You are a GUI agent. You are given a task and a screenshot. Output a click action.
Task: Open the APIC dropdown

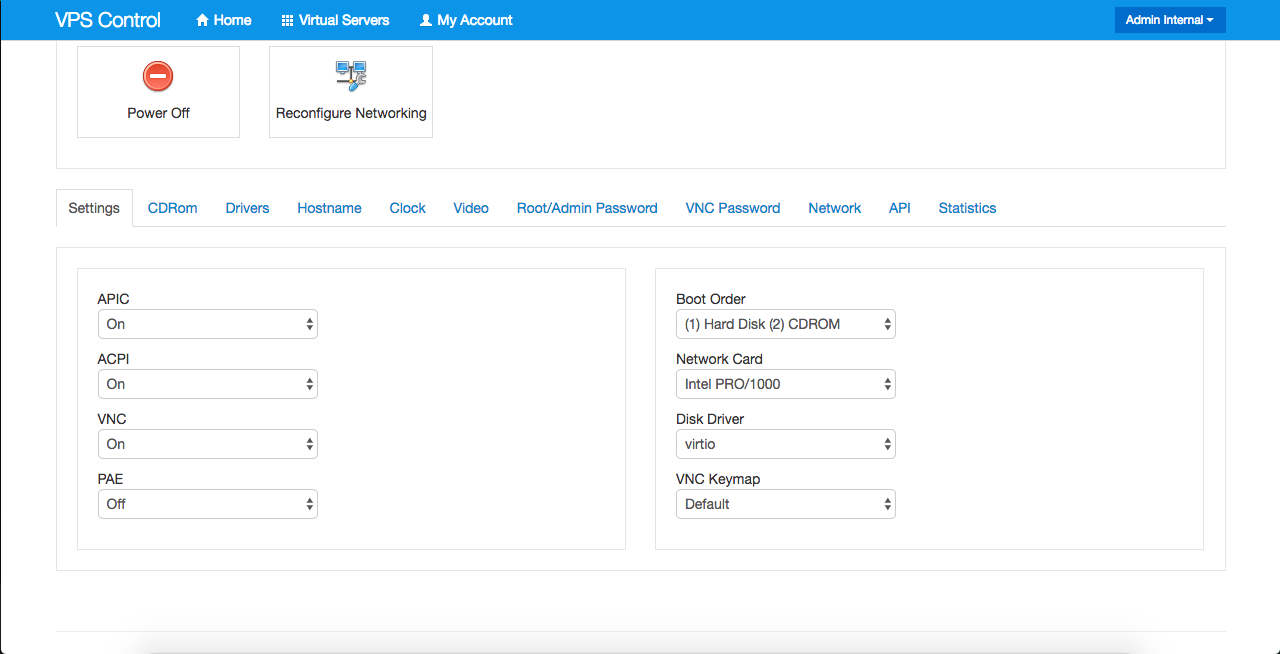click(208, 324)
